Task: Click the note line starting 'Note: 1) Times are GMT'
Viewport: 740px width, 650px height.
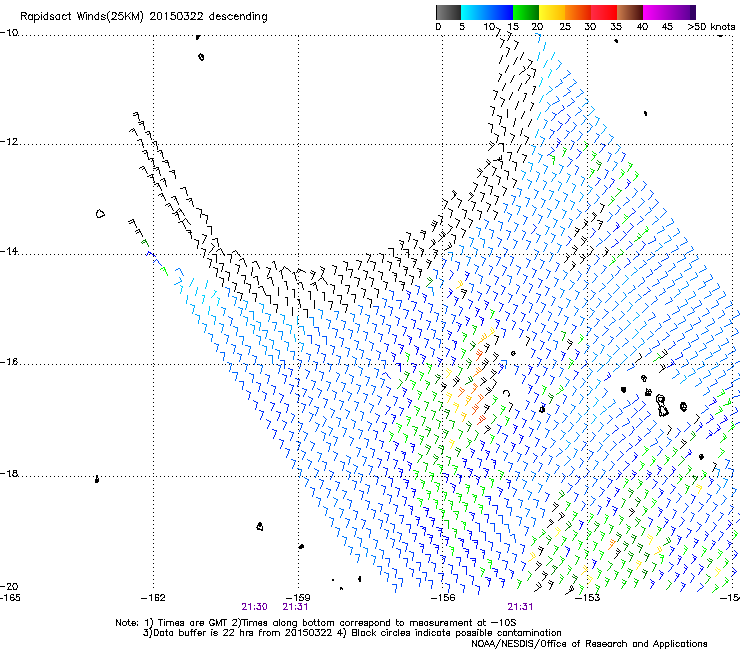Action: tap(316, 623)
